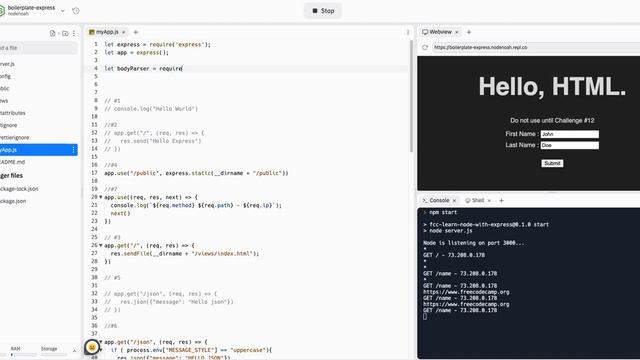
Task: Create a new folder with the folder icon
Action: [x=65, y=33]
